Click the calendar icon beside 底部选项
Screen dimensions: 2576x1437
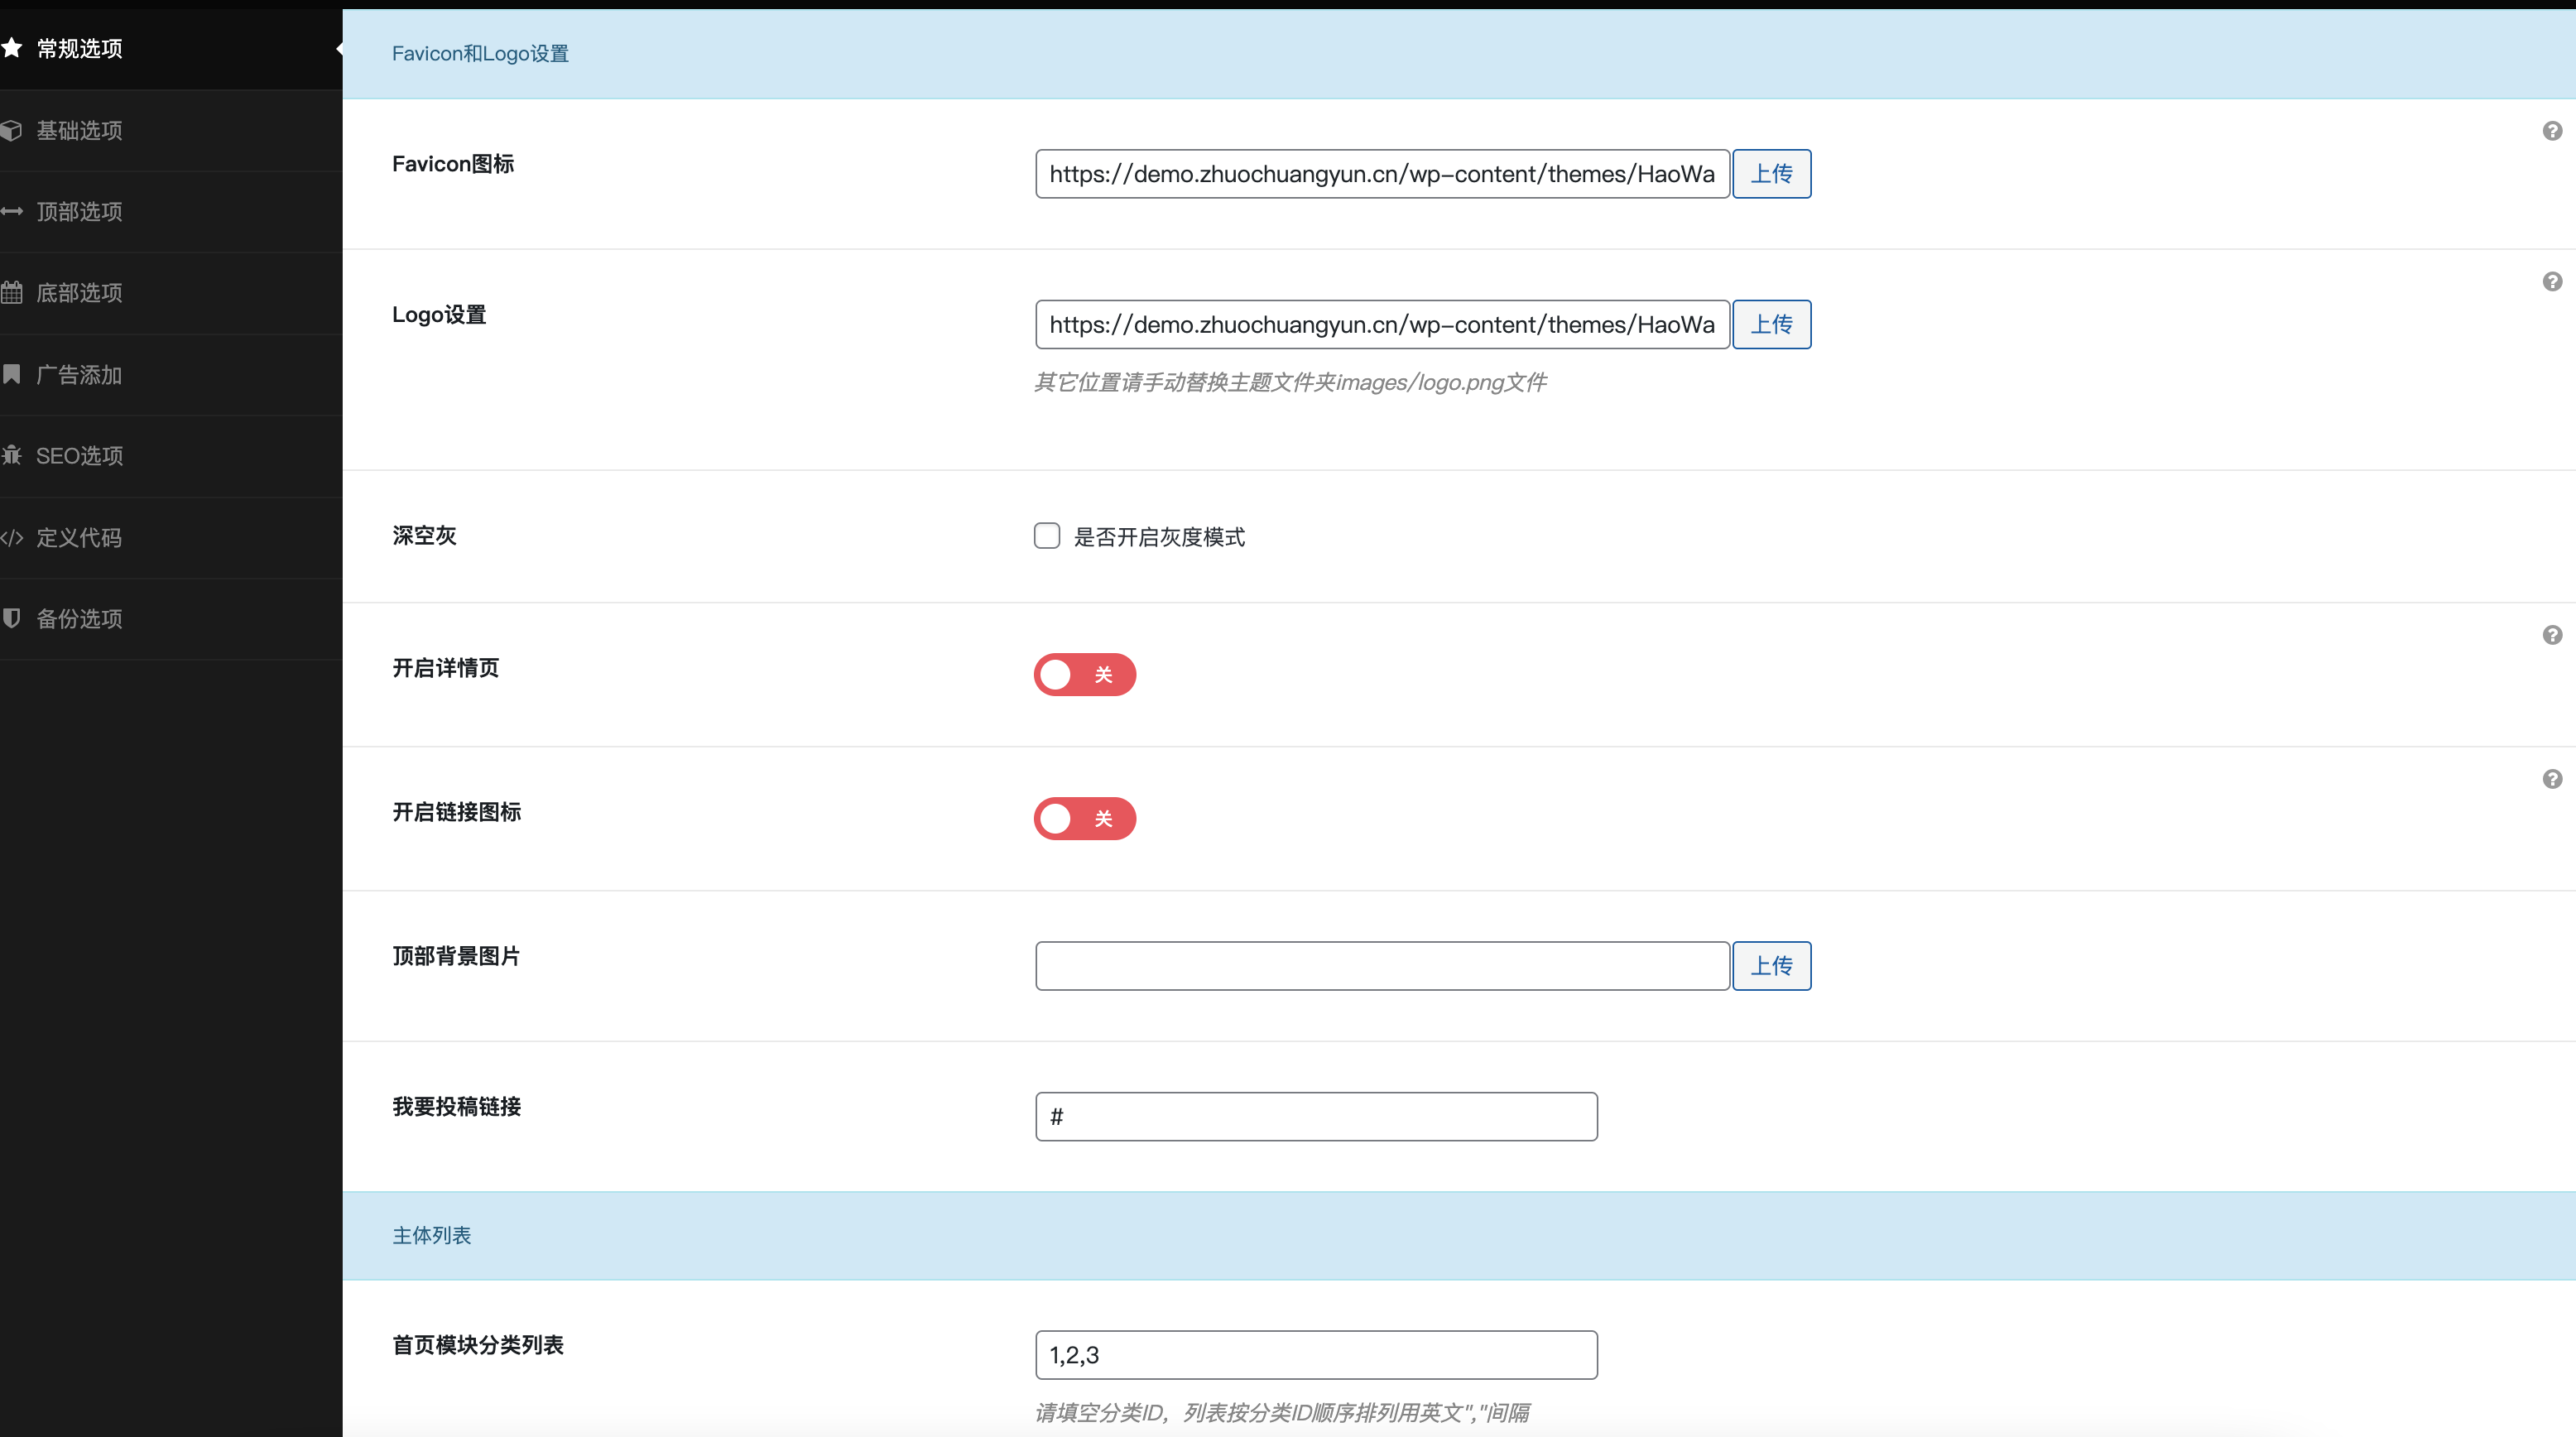click(11, 292)
